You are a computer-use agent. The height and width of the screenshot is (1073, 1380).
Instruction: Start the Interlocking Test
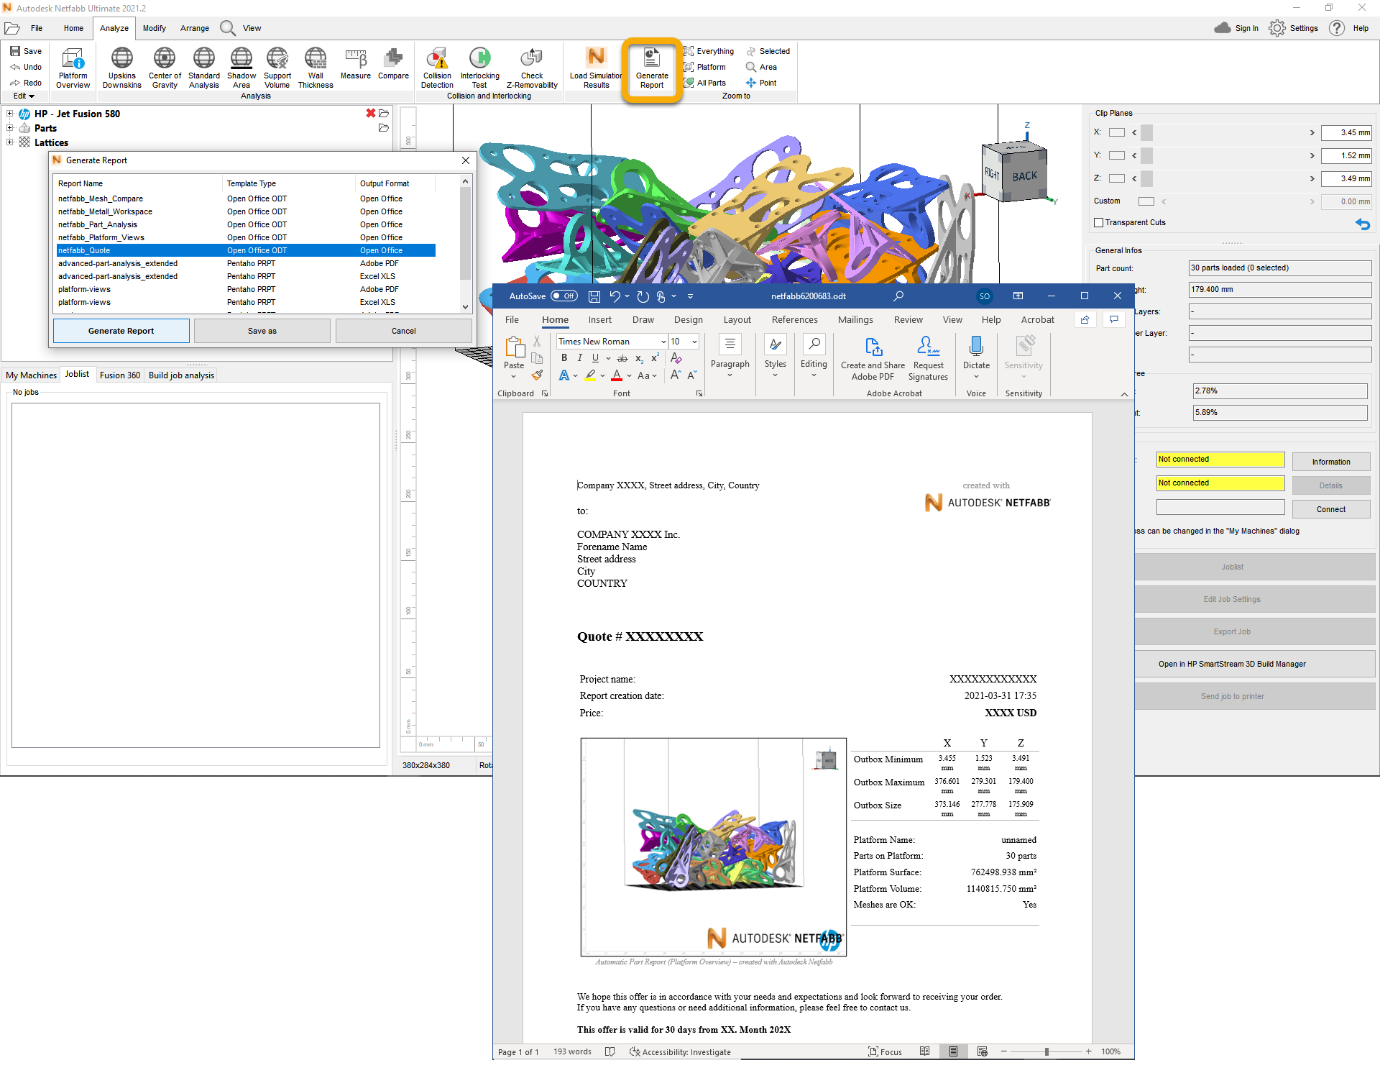pos(480,68)
